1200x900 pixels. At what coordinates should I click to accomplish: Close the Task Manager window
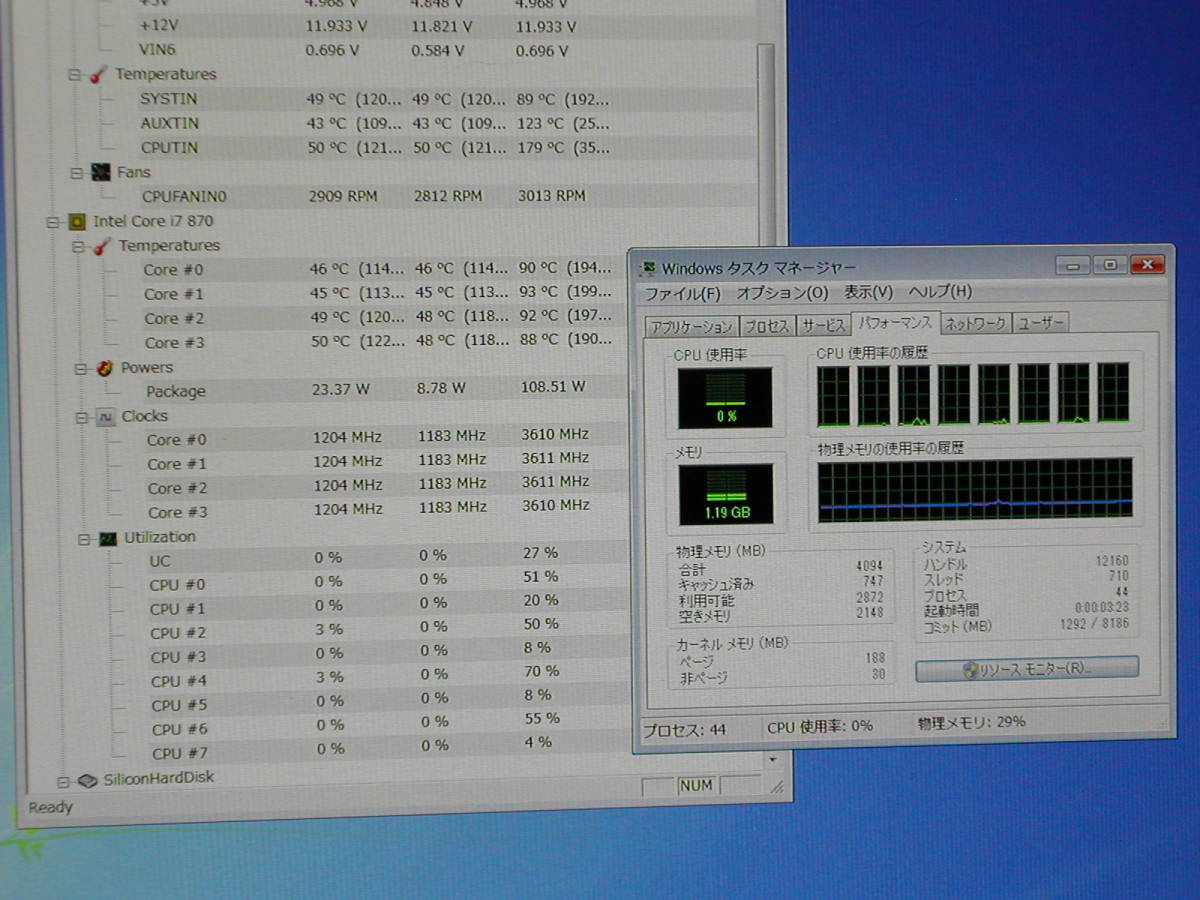pyautogui.click(x=1147, y=265)
